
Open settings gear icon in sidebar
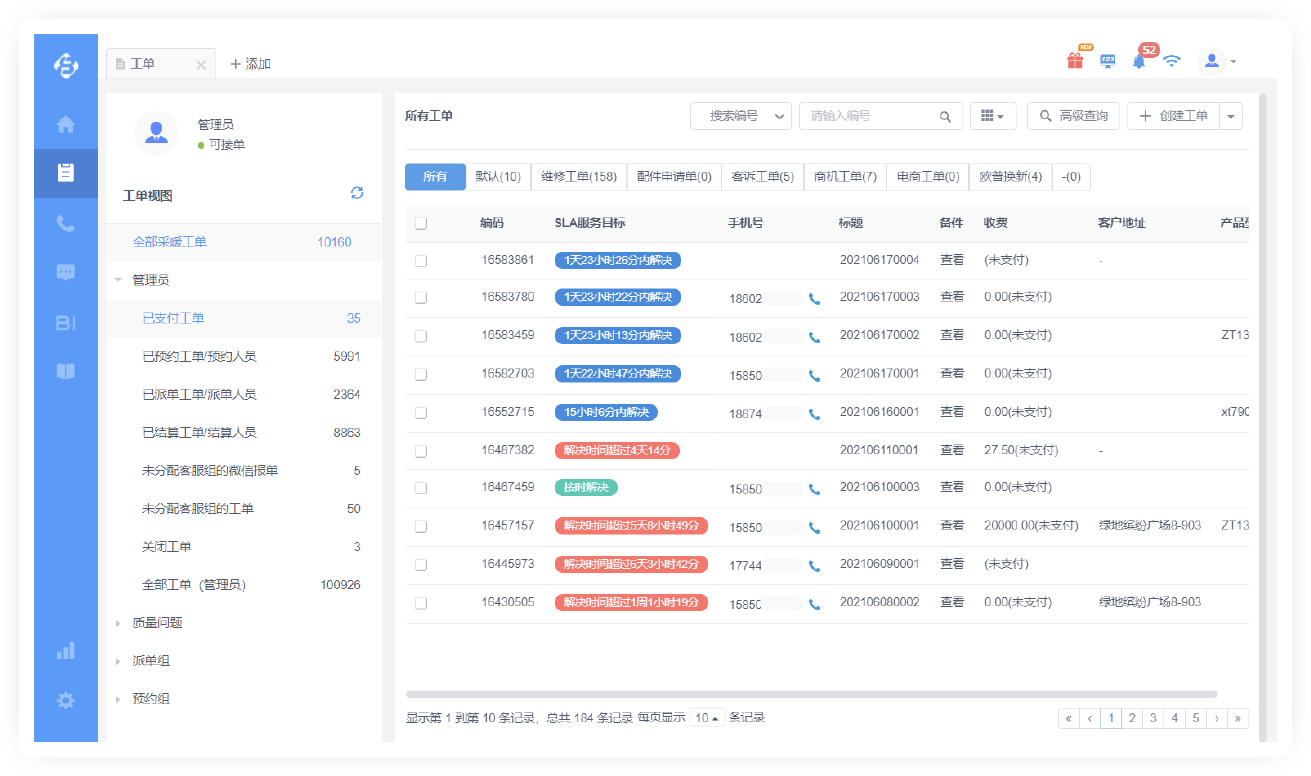pos(66,700)
